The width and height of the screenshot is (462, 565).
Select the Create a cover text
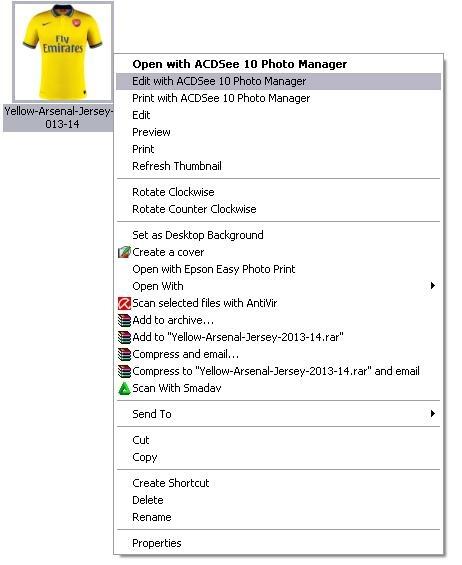(168, 252)
